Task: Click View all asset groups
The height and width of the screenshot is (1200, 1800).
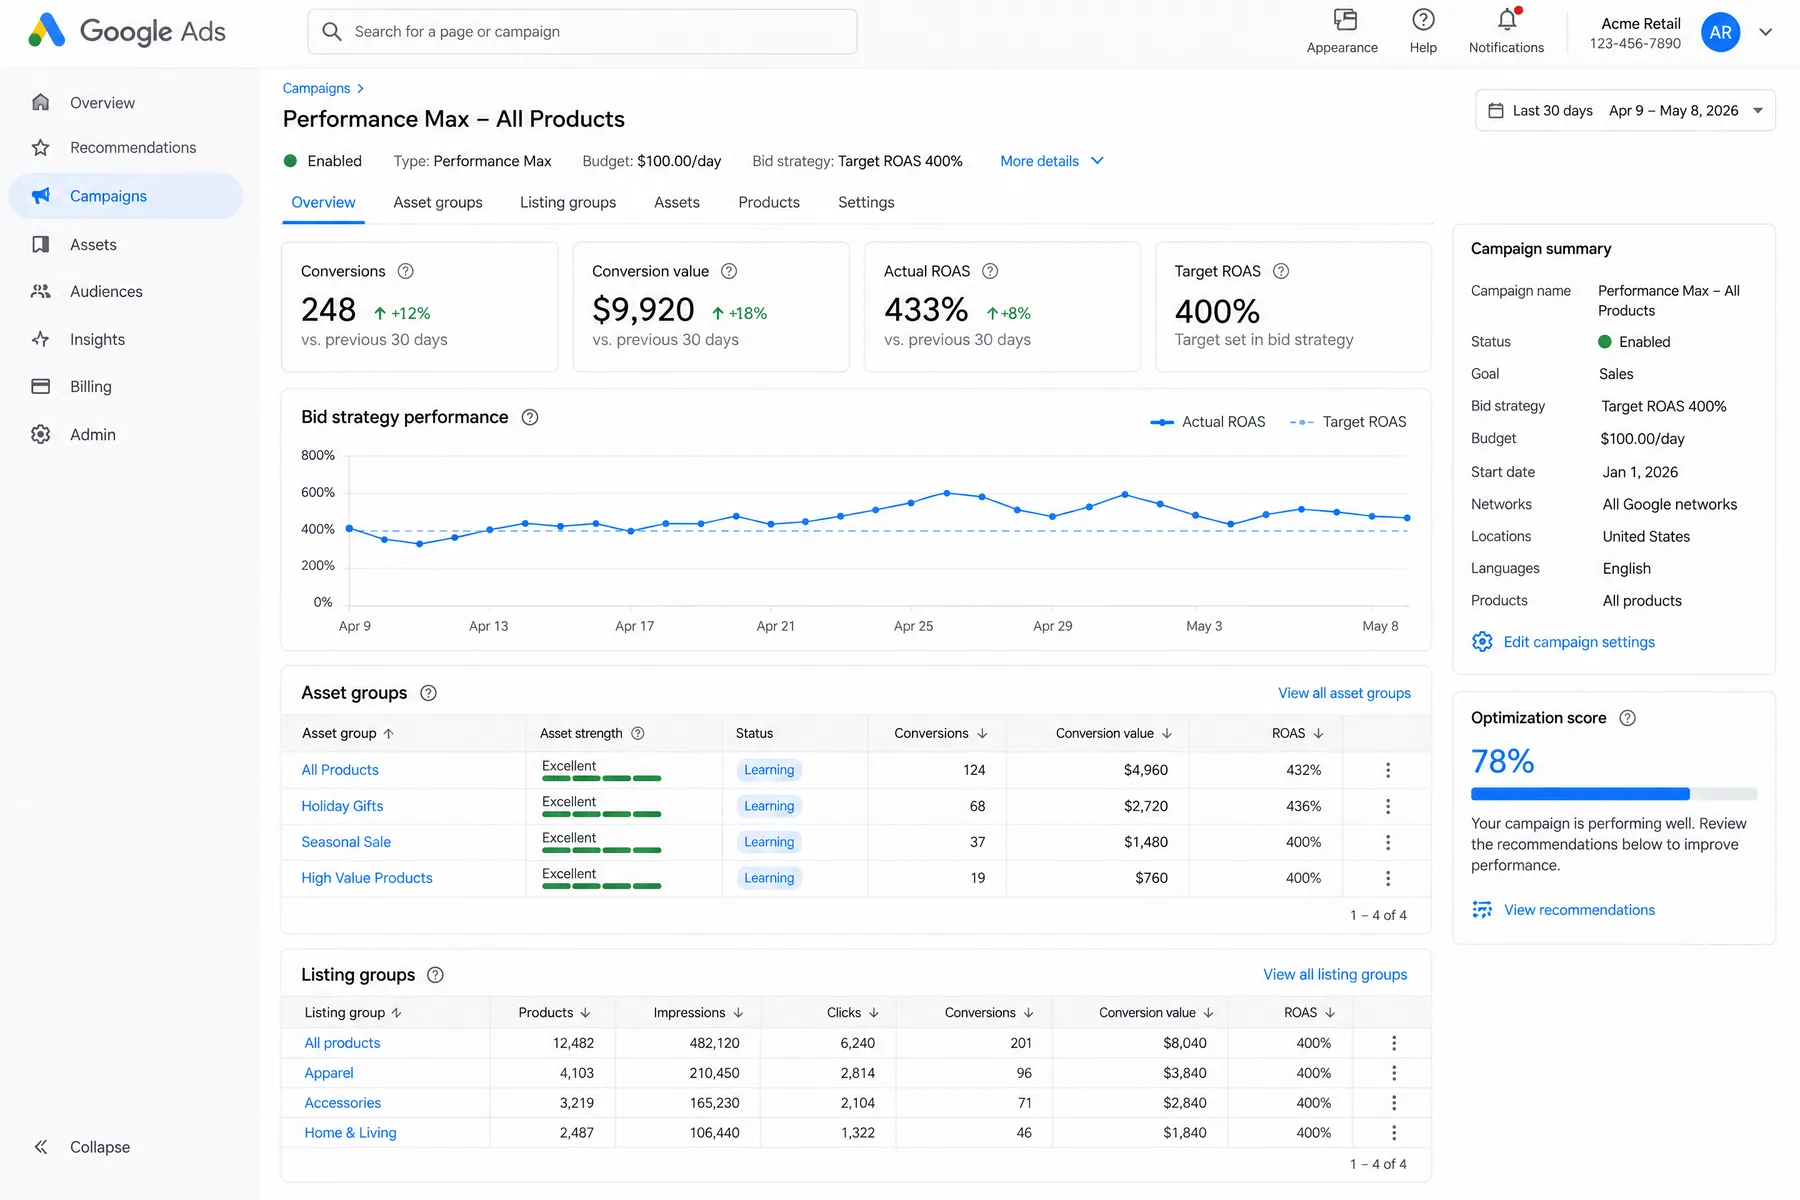Action: click(1344, 693)
